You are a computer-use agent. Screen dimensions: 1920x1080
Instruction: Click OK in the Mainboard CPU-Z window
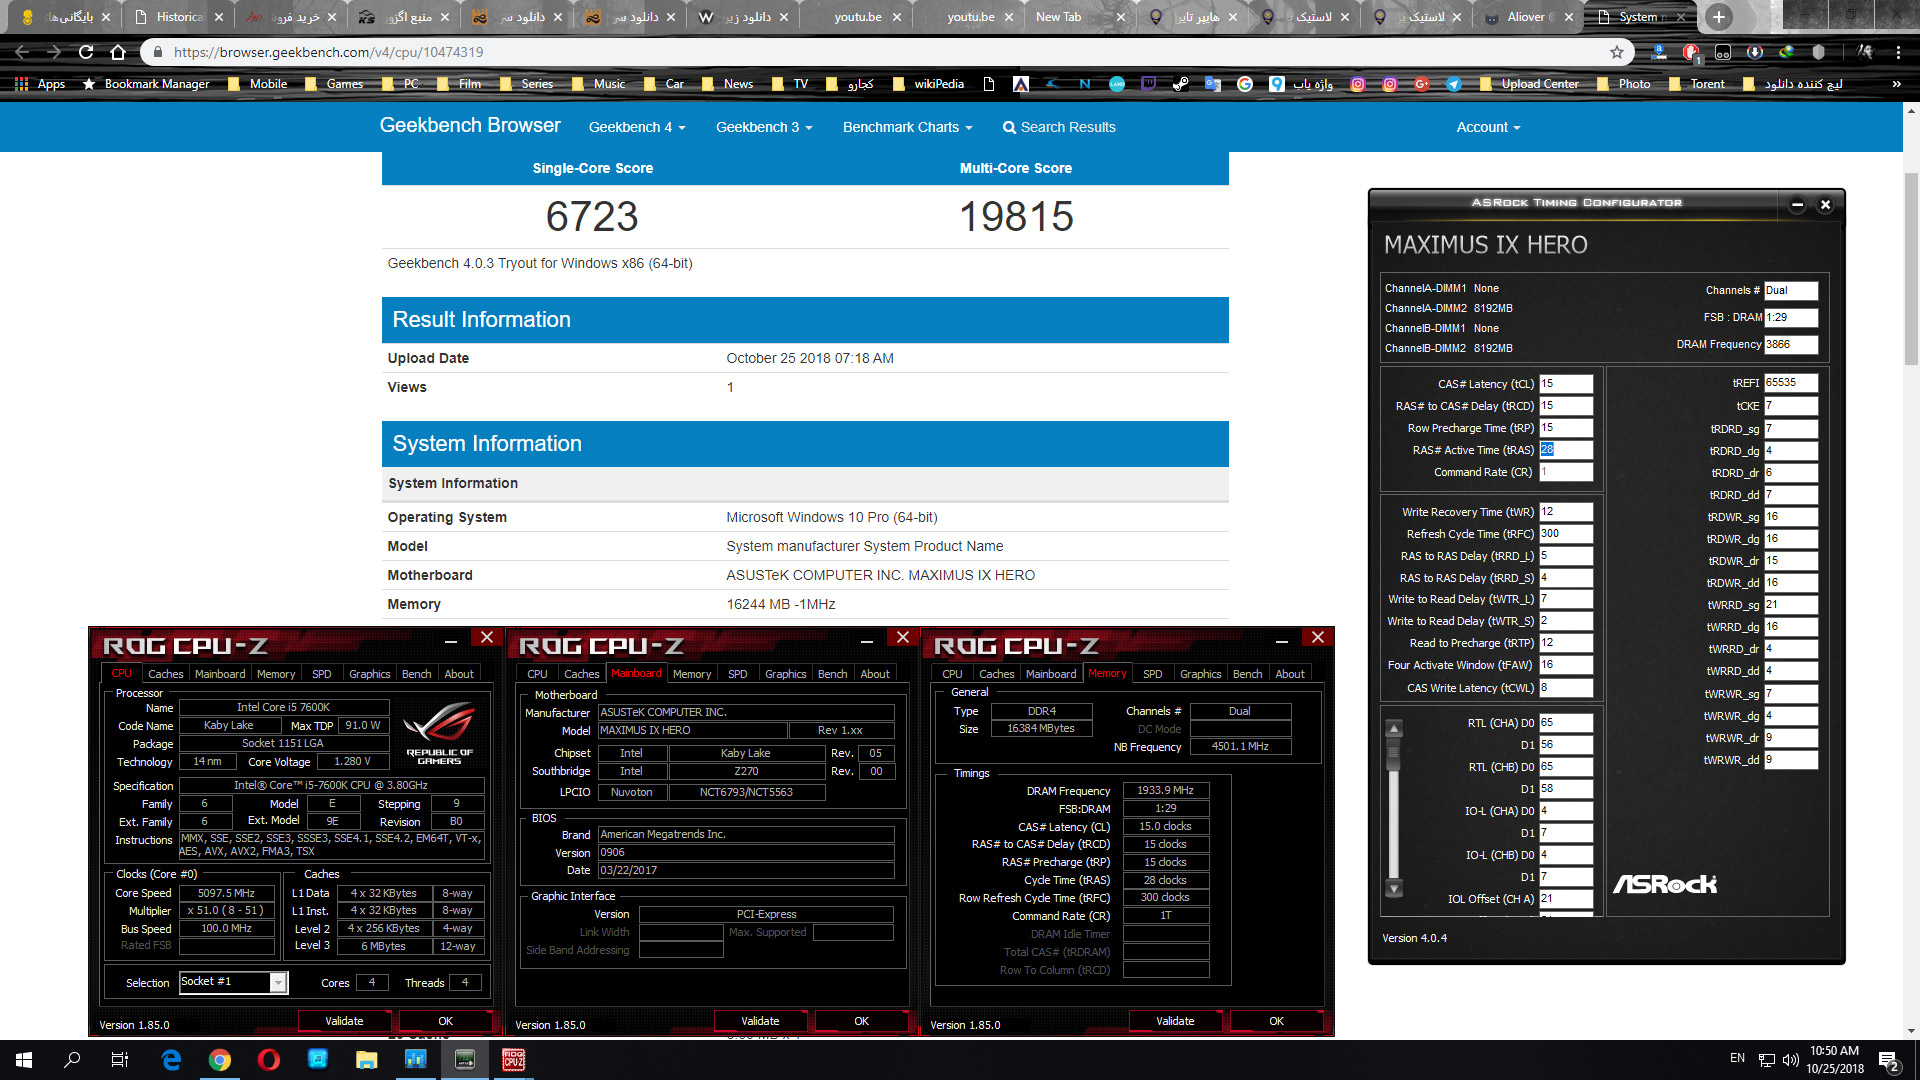coord(861,1021)
